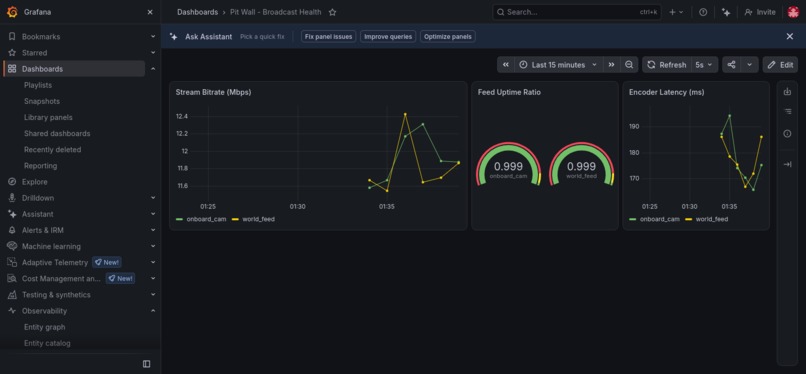Open Alerts & IRM
Viewport: 806px width, 374px height.
[x=43, y=230]
